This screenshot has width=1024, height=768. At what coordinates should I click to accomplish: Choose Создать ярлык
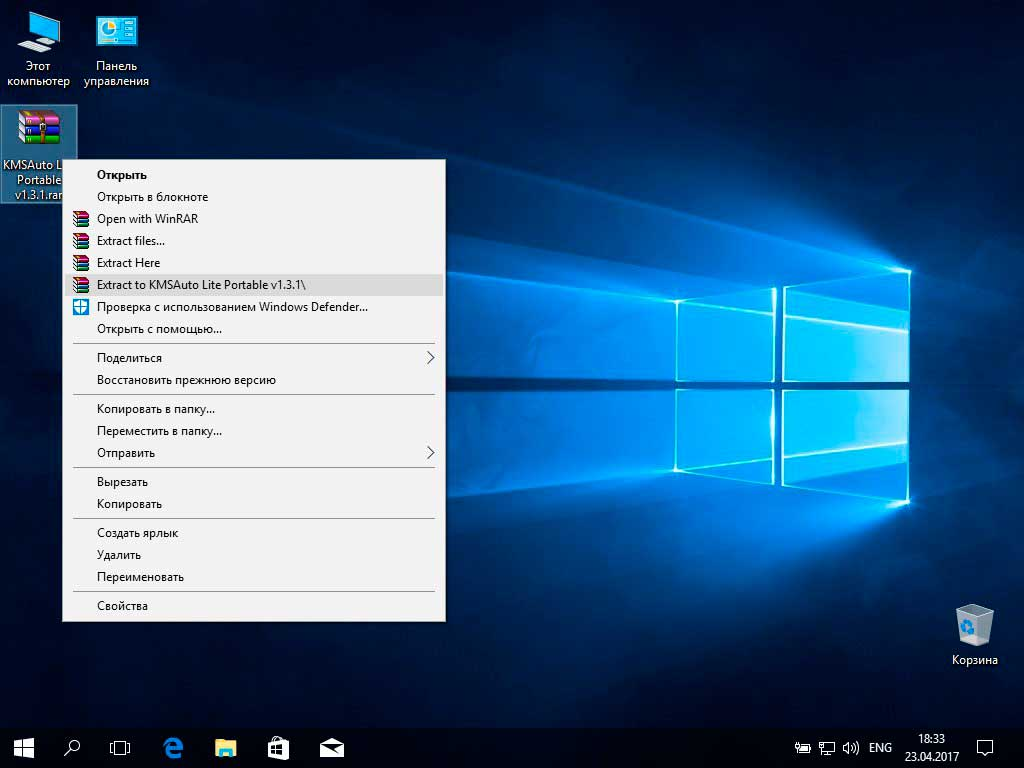click(254, 533)
